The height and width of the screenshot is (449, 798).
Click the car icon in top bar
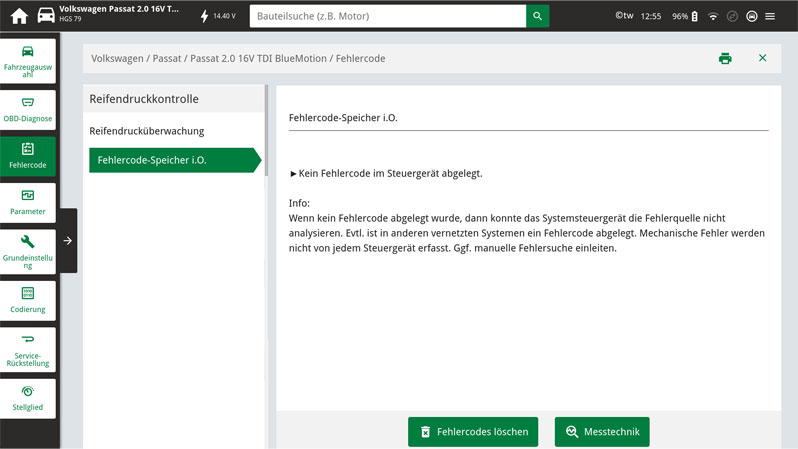[46, 16]
